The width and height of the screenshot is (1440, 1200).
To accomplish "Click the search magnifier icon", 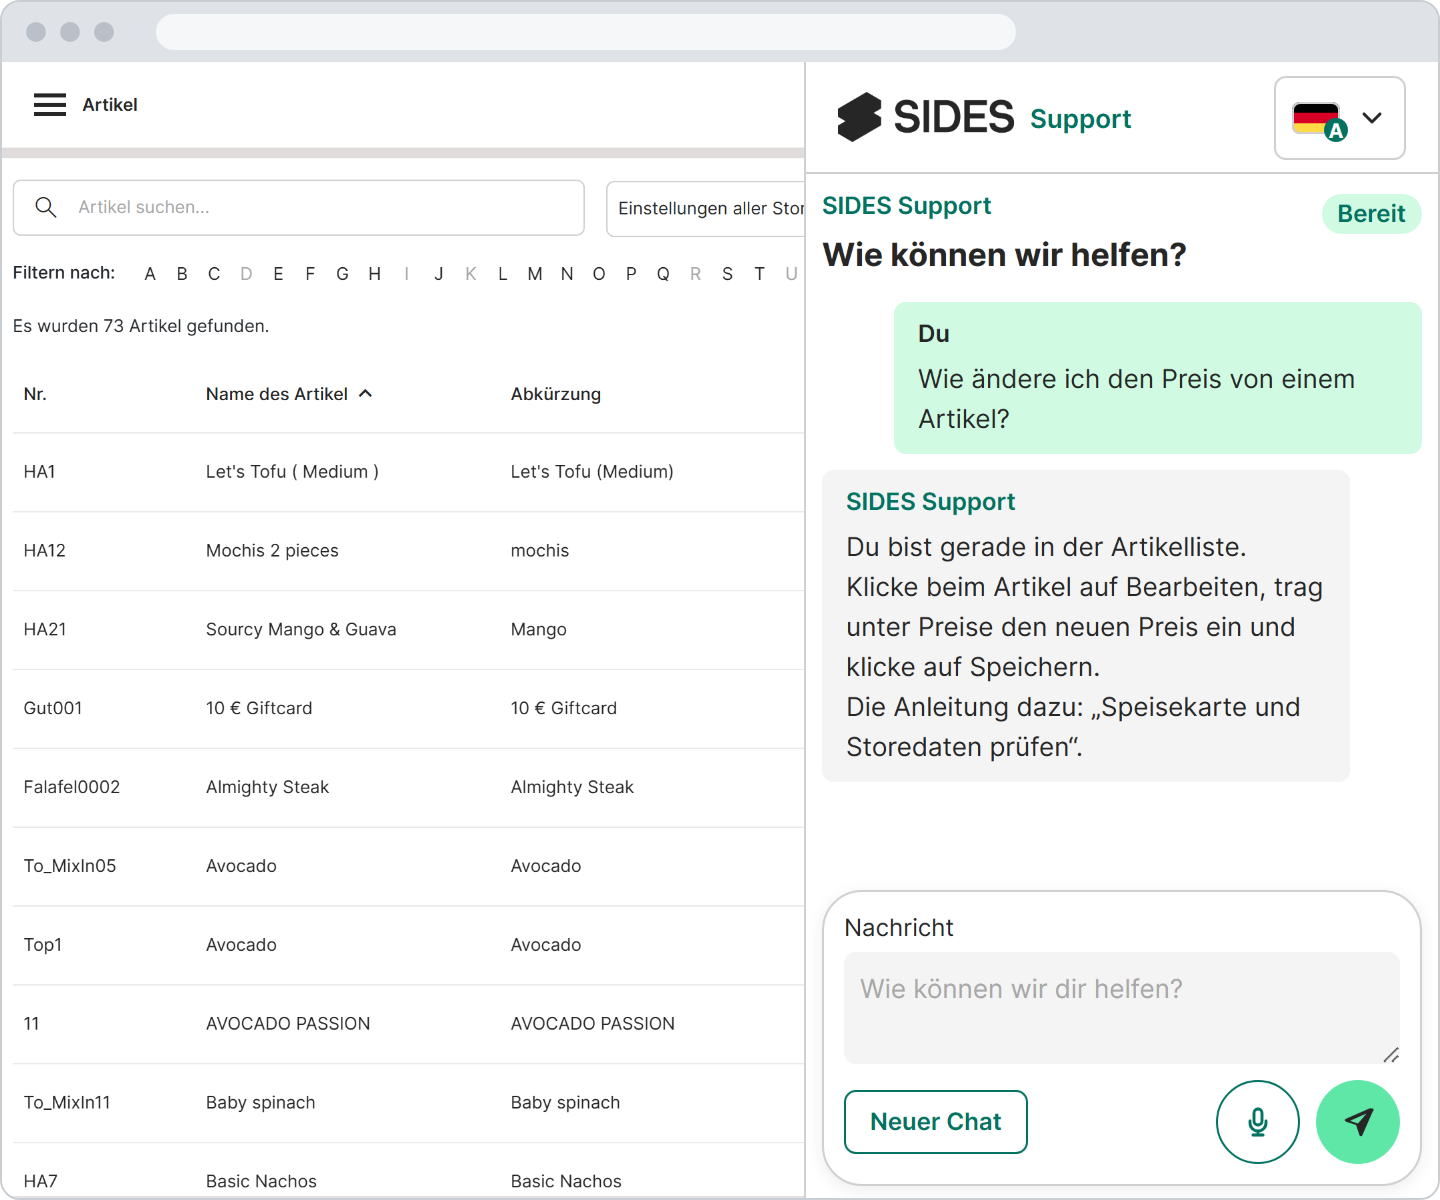I will [x=46, y=207].
